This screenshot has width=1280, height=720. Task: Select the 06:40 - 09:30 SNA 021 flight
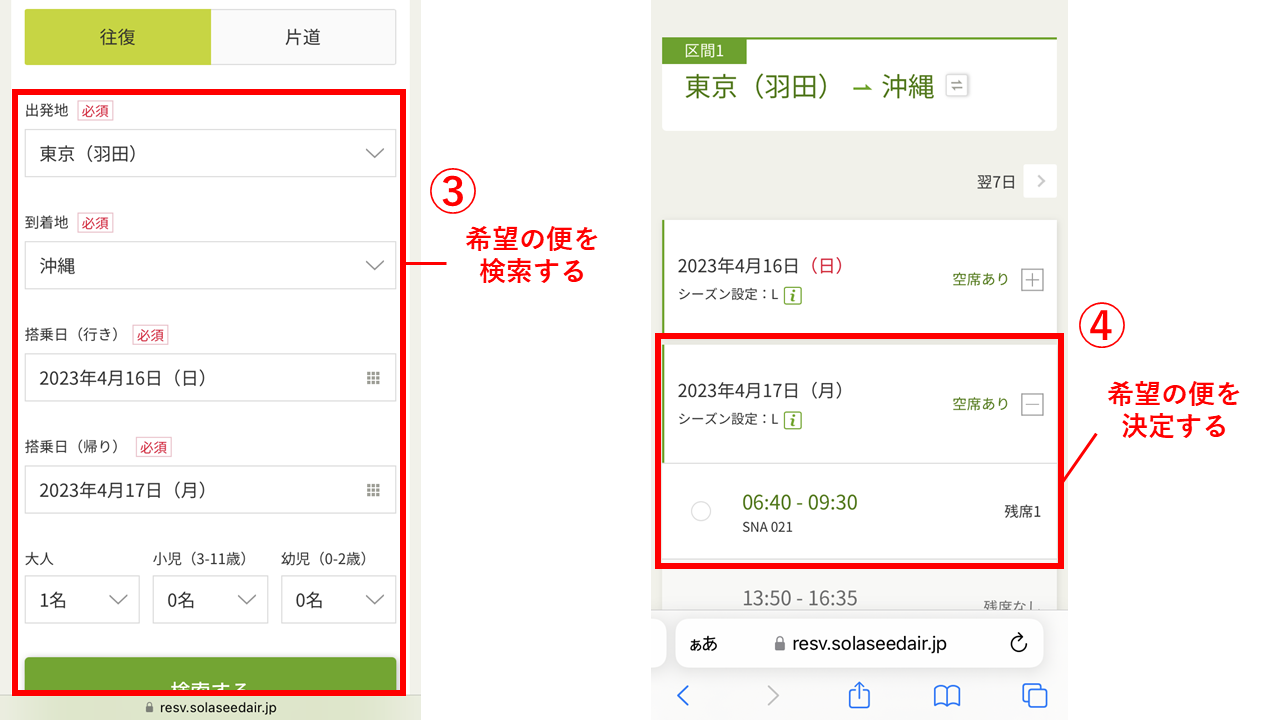[701, 511]
